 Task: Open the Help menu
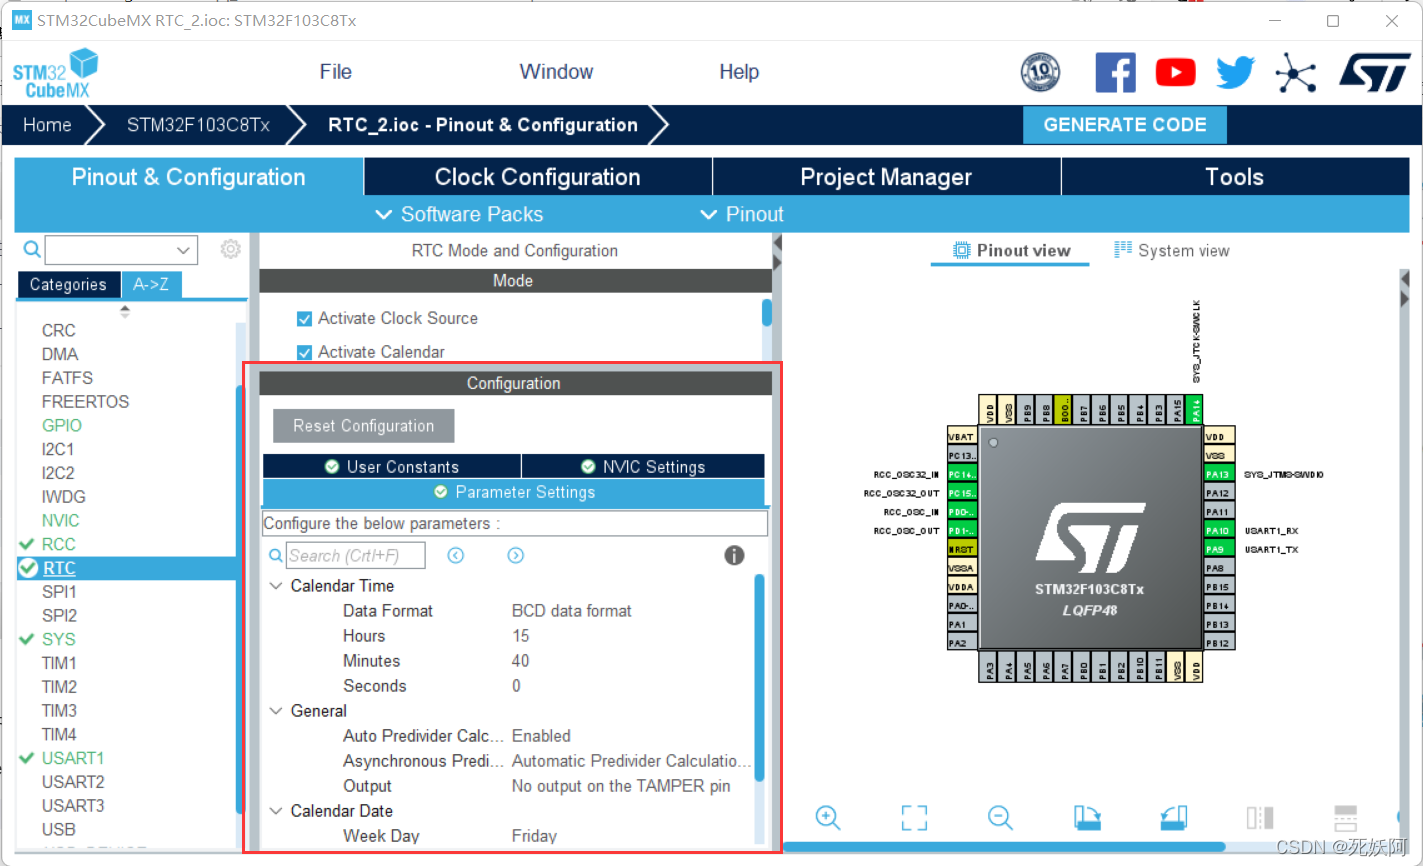tap(739, 72)
